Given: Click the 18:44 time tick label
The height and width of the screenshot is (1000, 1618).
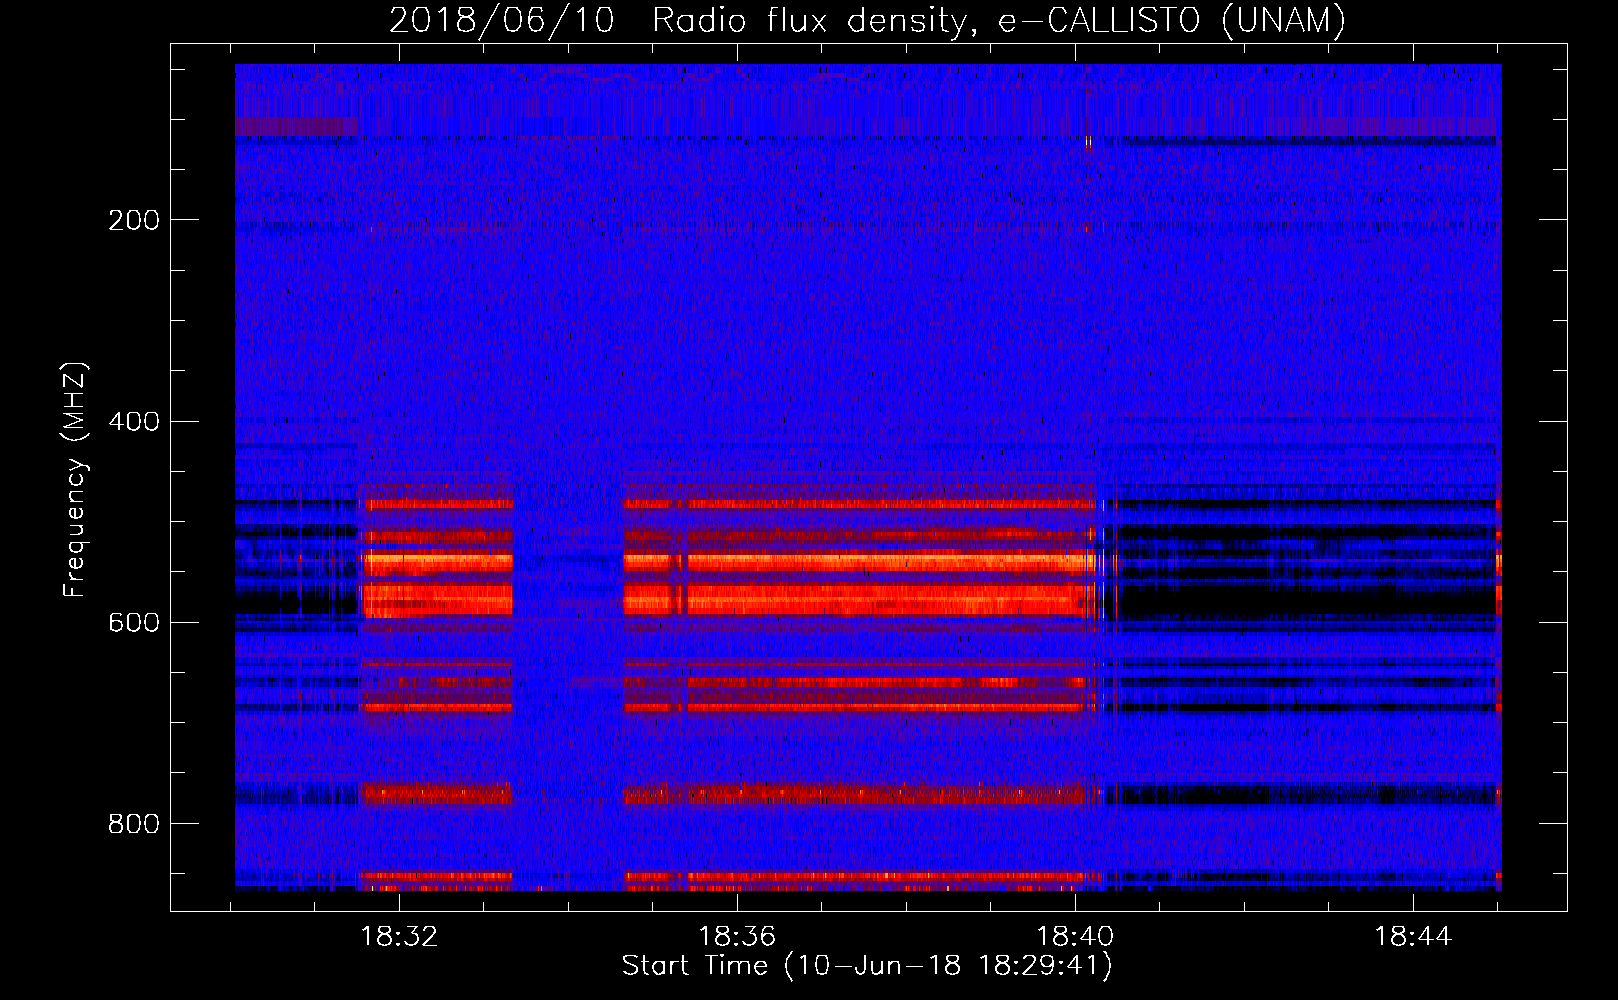Looking at the screenshot, I should [1413, 937].
